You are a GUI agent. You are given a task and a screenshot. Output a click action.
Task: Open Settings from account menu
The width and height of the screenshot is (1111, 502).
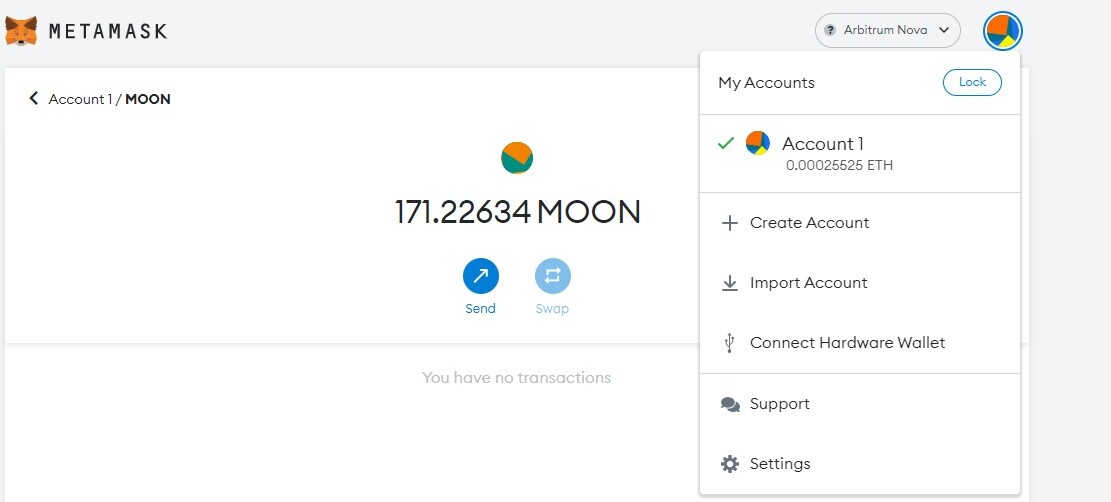(859, 464)
